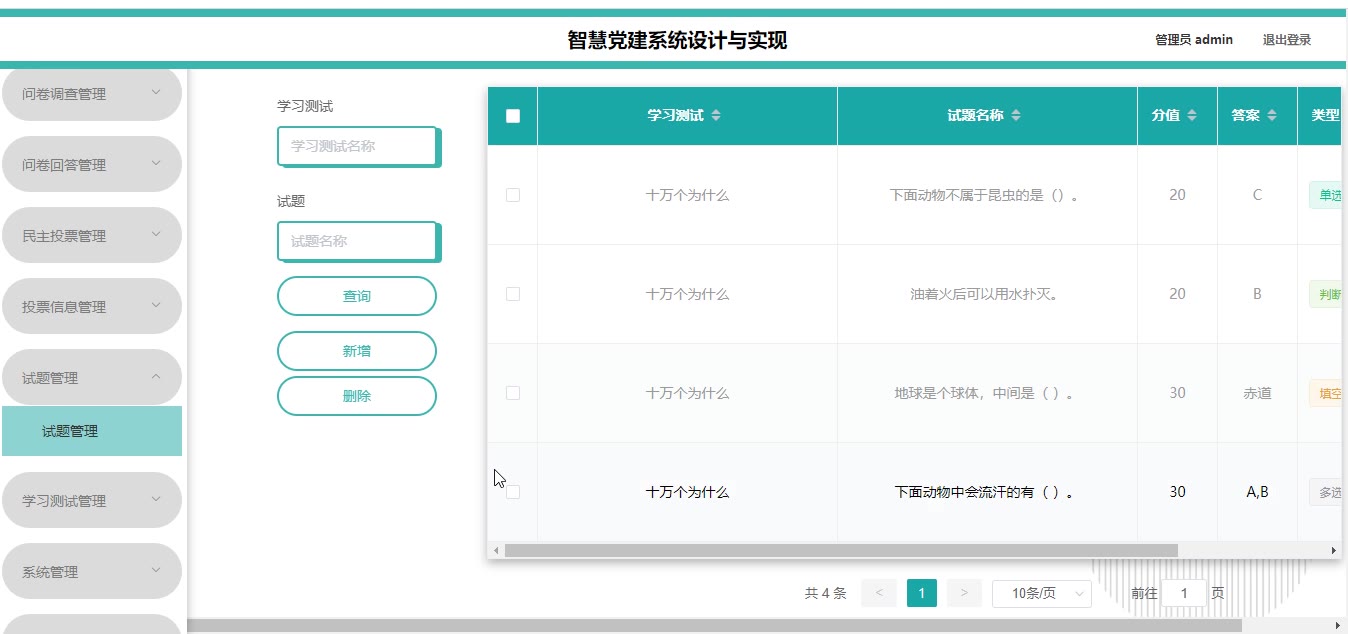Screen dimensions: 1348x634
Task: Go to previous page arrow
Action: 878,593
